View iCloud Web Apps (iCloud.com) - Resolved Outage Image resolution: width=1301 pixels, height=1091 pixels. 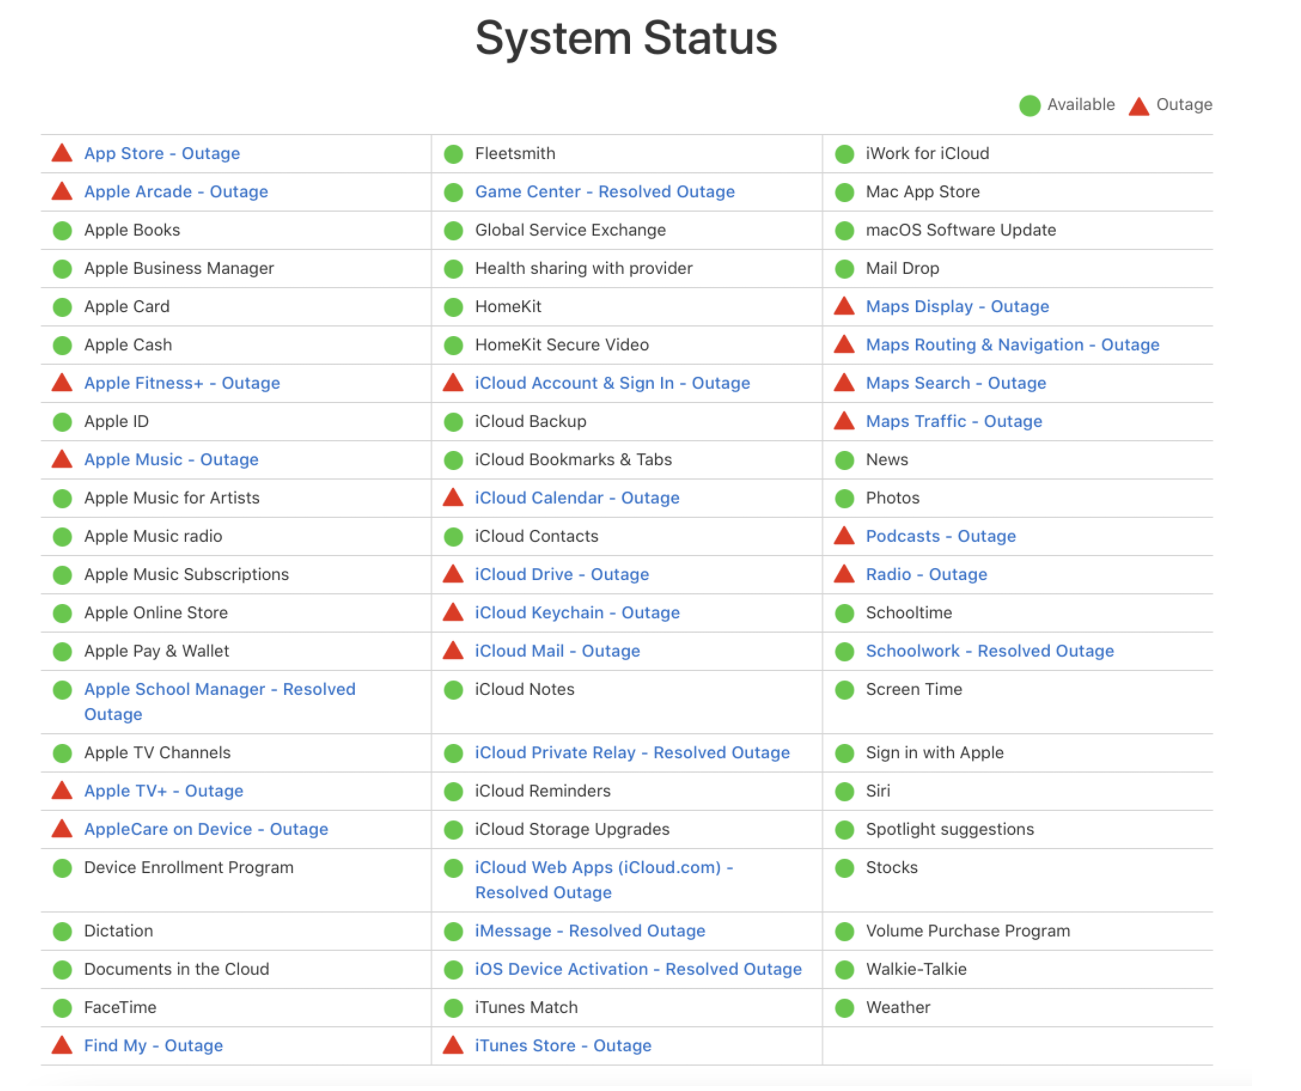point(605,880)
